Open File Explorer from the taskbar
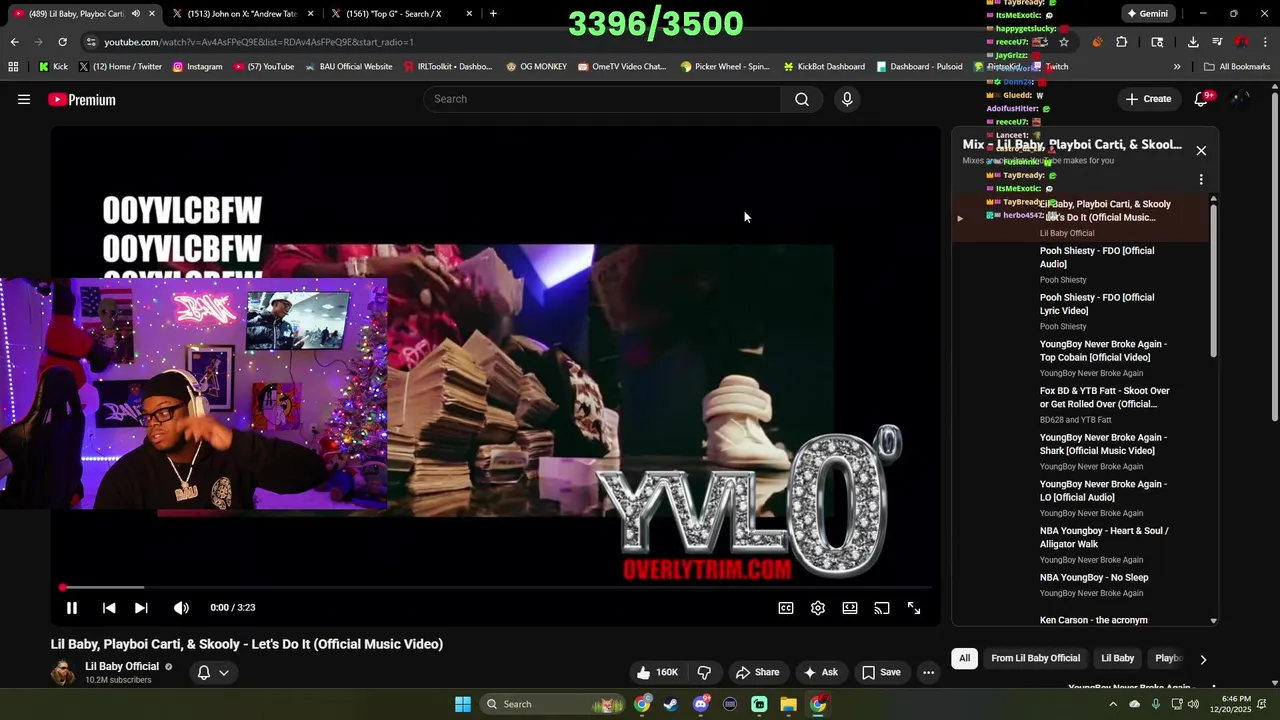 click(x=788, y=704)
